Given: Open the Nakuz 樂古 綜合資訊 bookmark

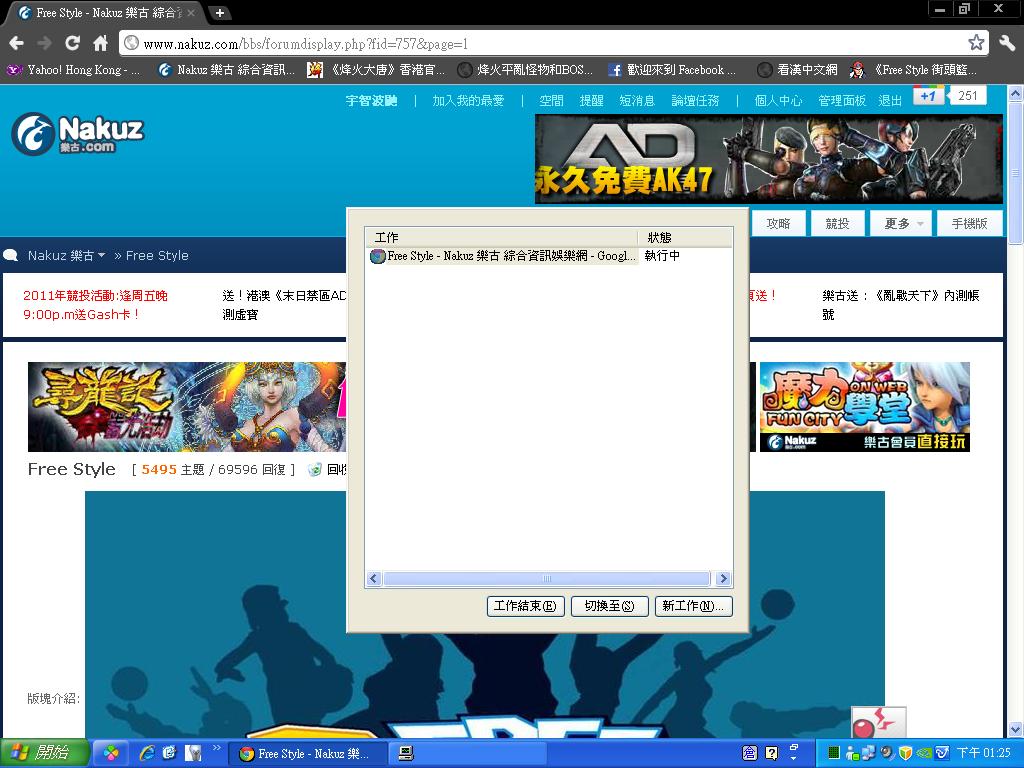Looking at the screenshot, I should tap(227, 70).
